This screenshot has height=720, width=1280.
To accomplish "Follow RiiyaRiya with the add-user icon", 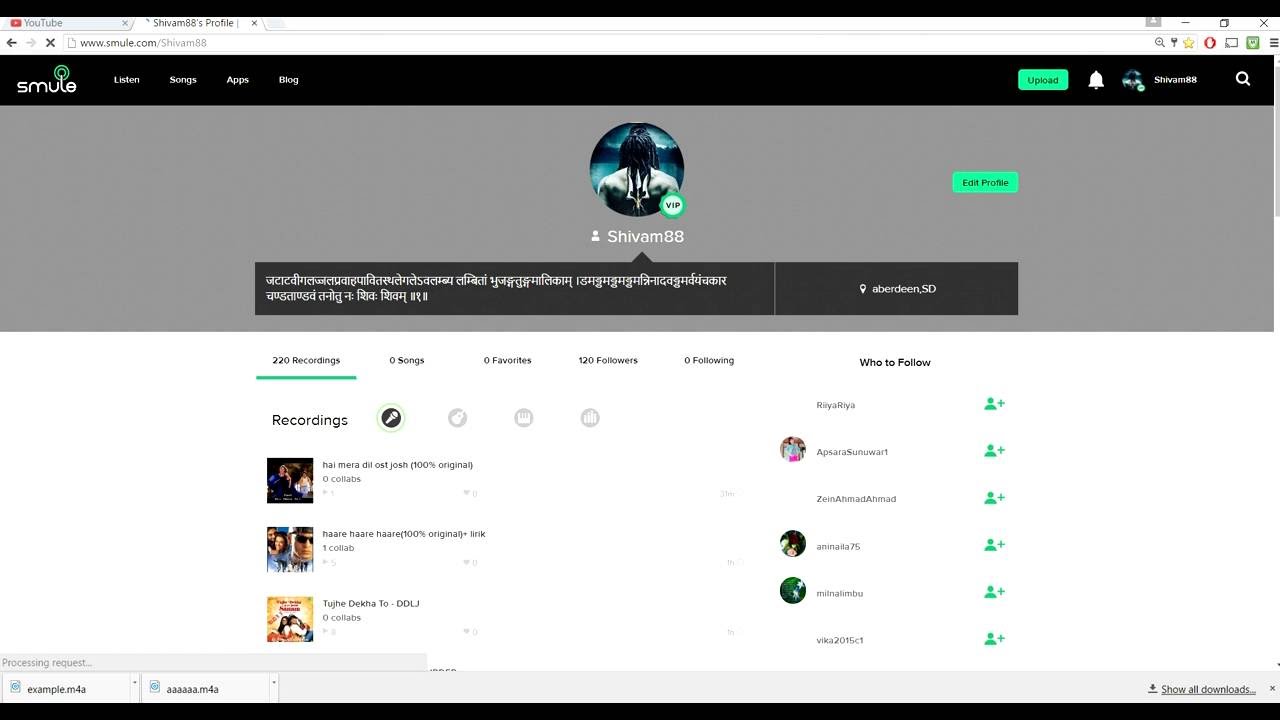I will pyautogui.click(x=994, y=404).
